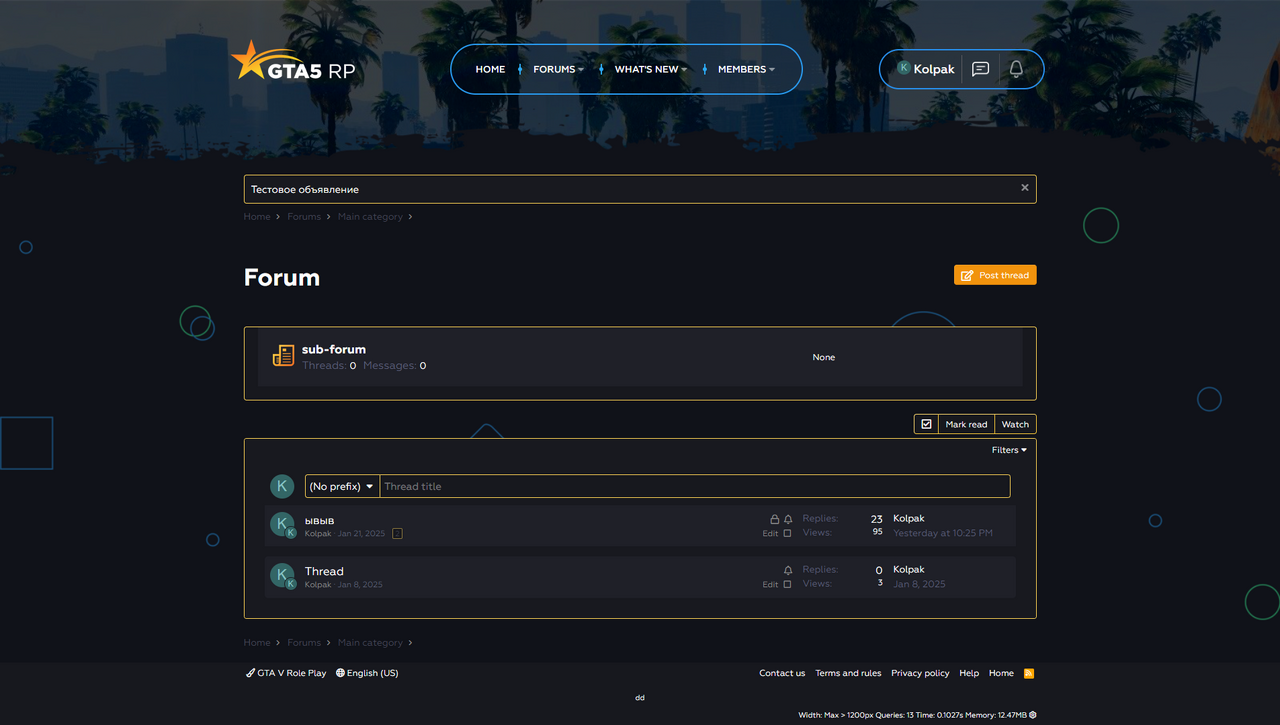The width and height of the screenshot is (1280, 725).
Task: Tick the checkbox for the ывыв thread
Action: [x=788, y=534]
